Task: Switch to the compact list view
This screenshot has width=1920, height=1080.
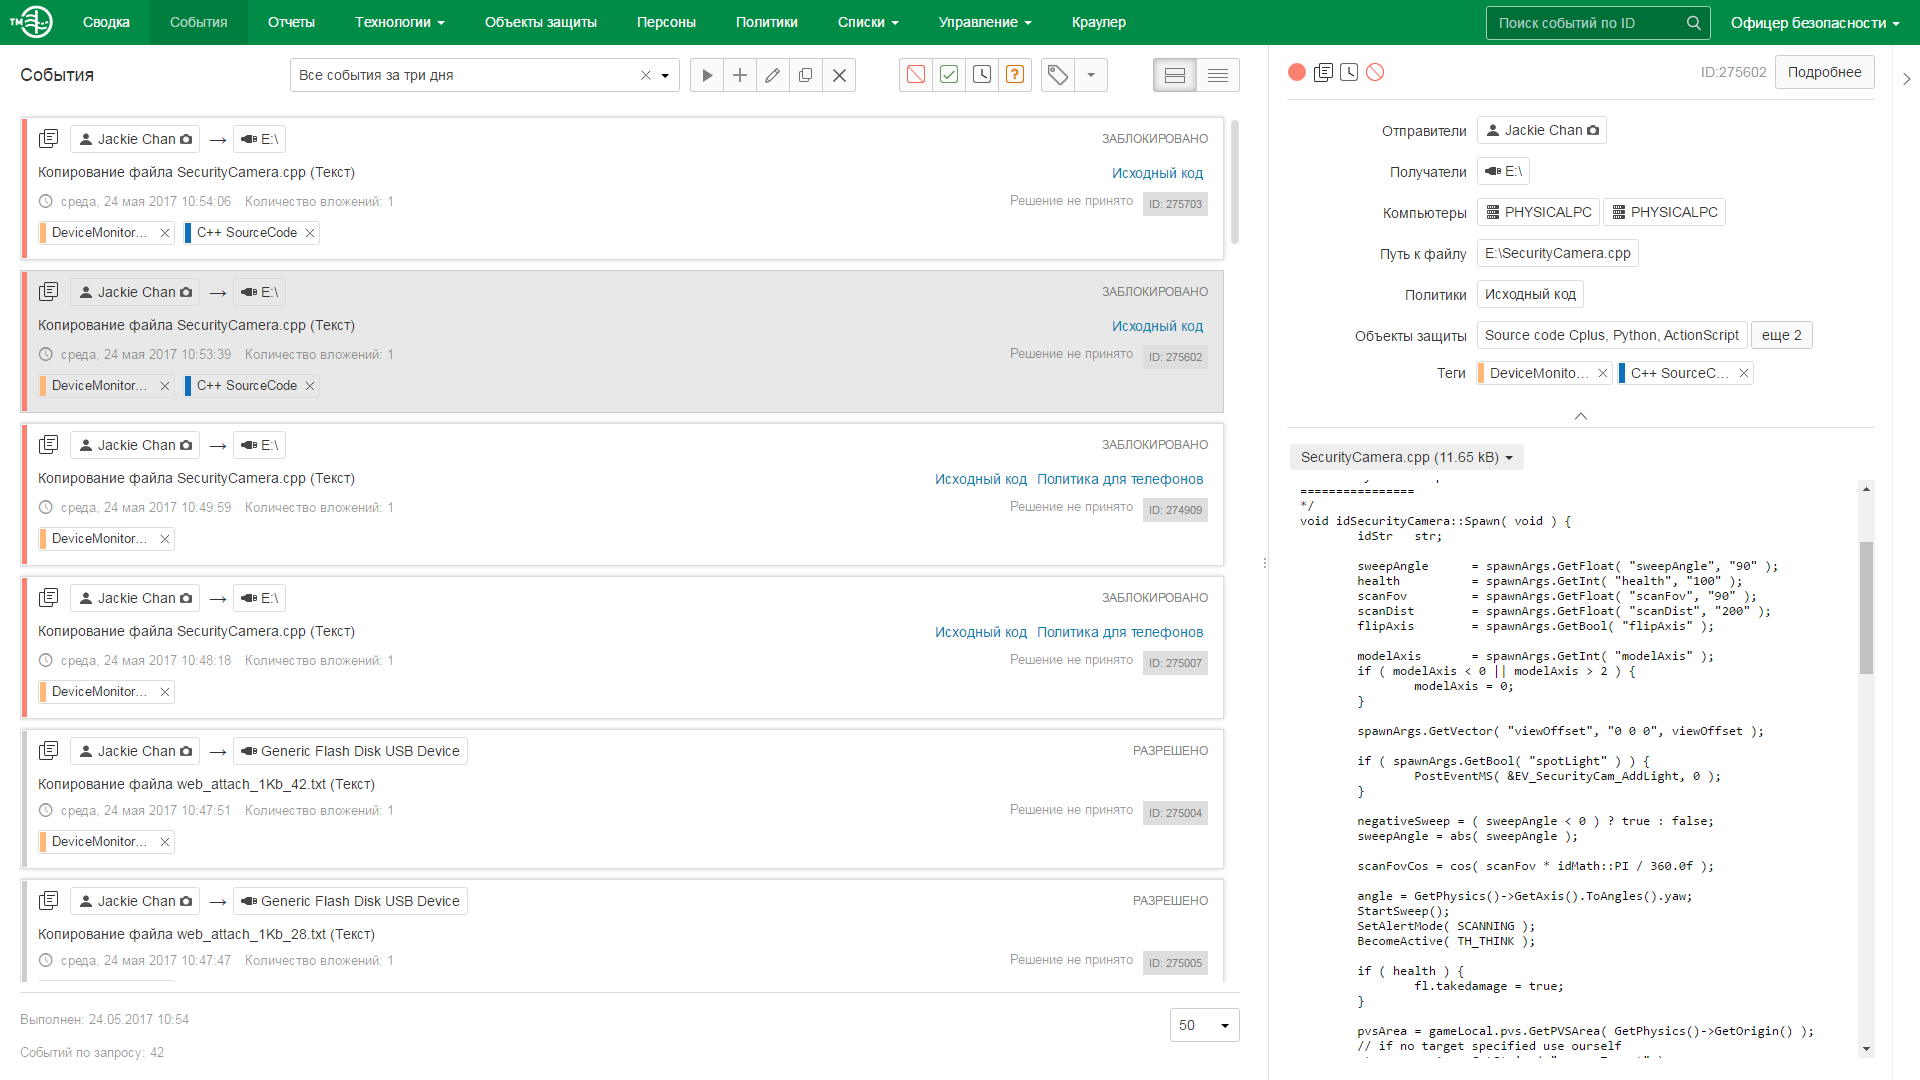Action: [1218, 75]
